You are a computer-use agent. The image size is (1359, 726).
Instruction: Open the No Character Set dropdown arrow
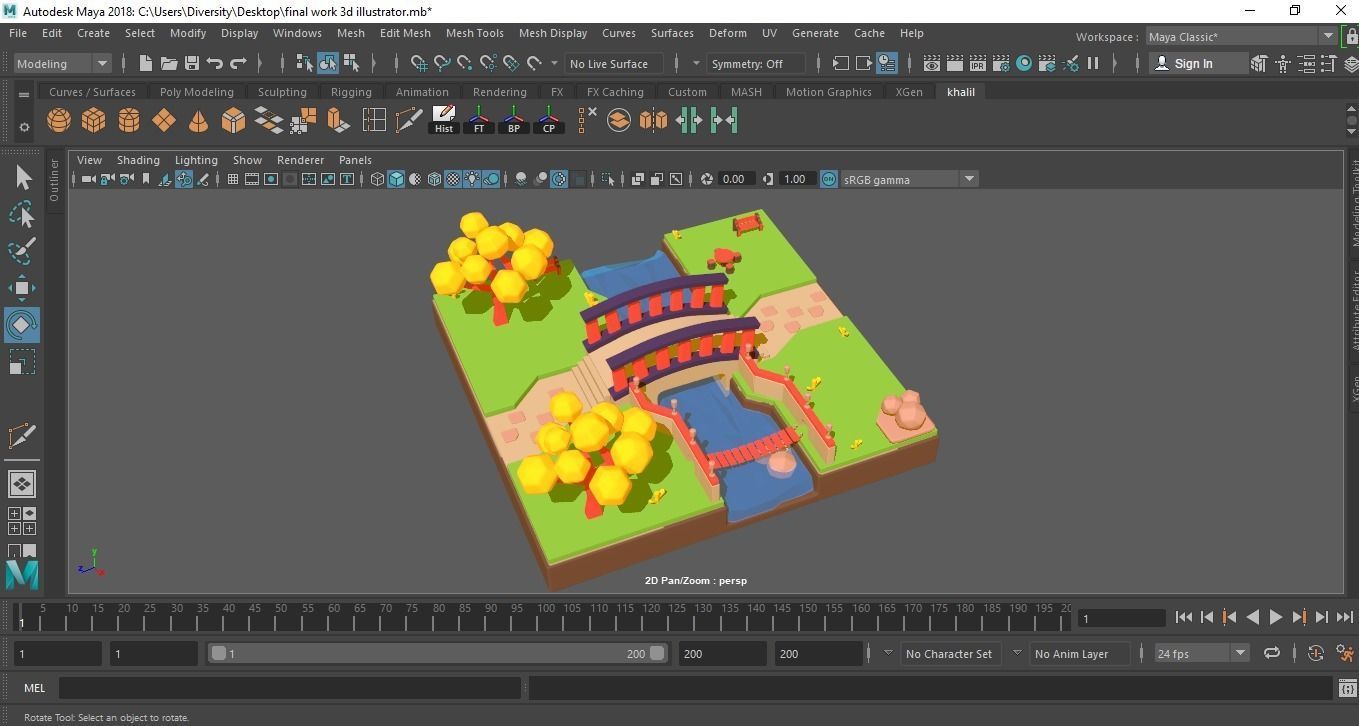coord(887,653)
